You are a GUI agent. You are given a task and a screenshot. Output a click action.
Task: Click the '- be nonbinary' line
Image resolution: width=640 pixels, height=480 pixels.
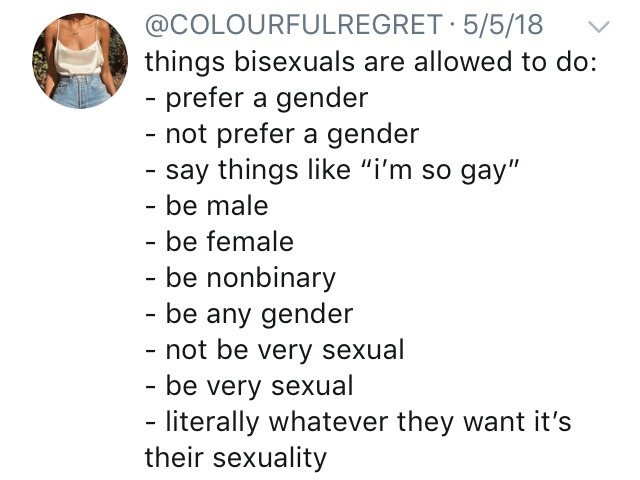click(x=240, y=278)
